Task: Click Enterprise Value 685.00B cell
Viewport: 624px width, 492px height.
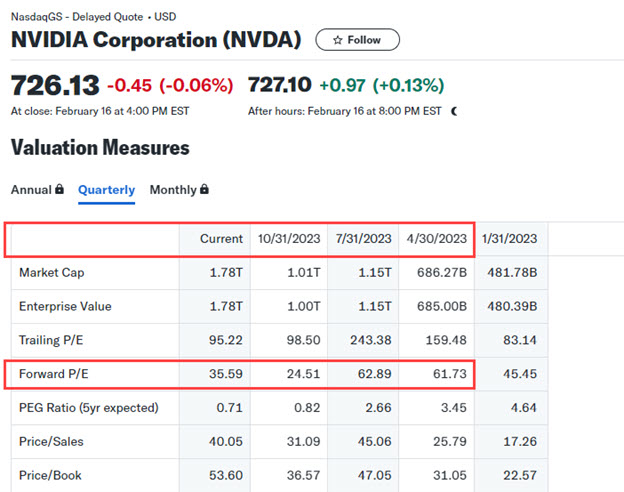Action: pyautogui.click(x=442, y=306)
